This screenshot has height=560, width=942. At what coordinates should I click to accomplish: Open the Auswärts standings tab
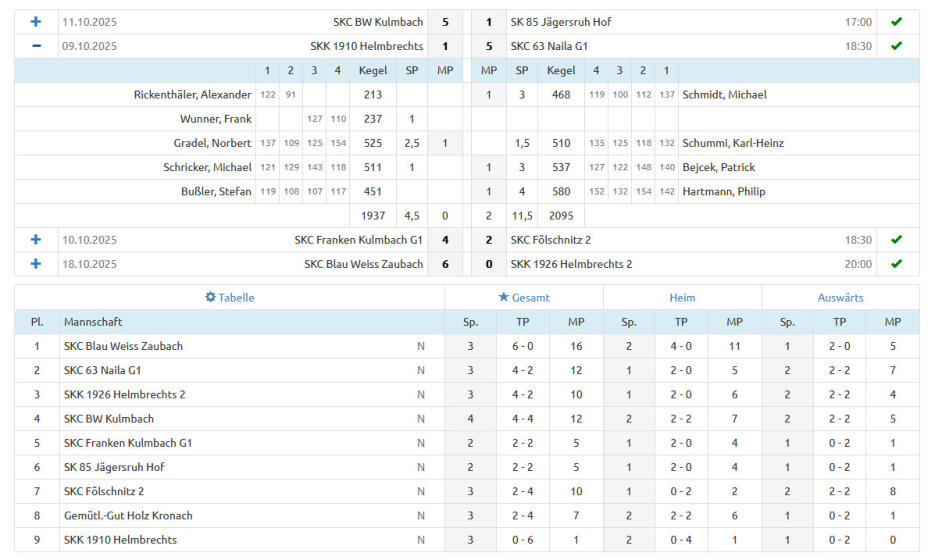click(x=840, y=298)
